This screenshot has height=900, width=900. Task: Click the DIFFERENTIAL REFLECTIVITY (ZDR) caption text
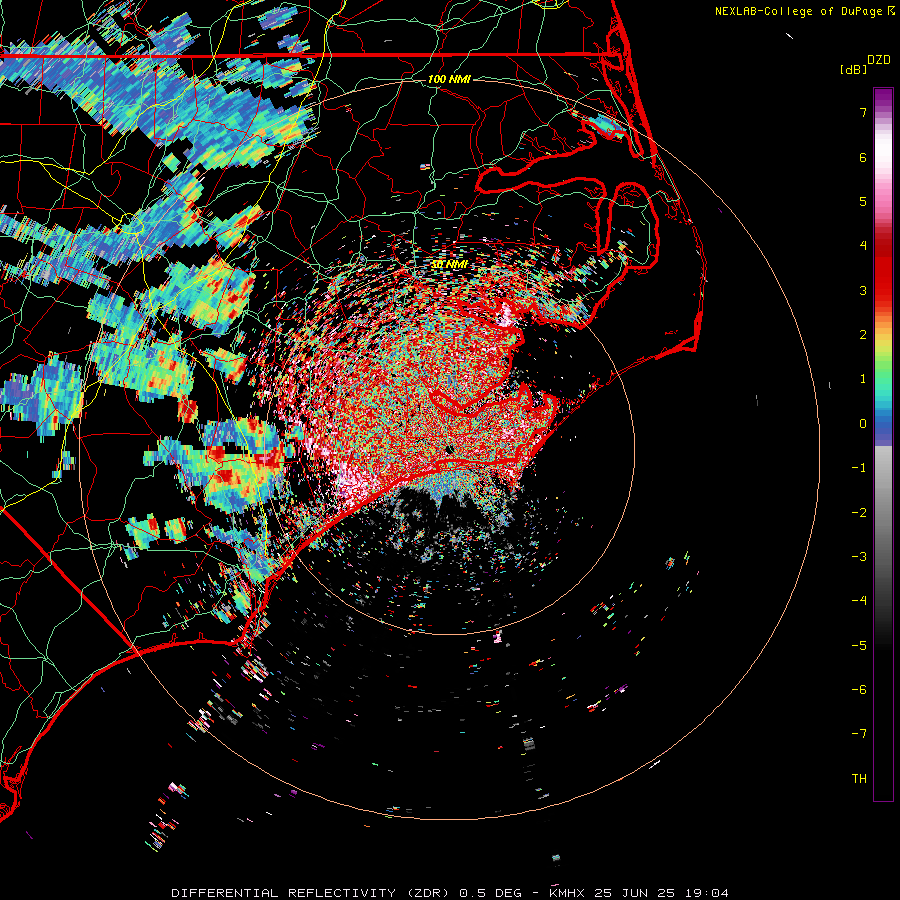pyautogui.click(x=313, y=893)
